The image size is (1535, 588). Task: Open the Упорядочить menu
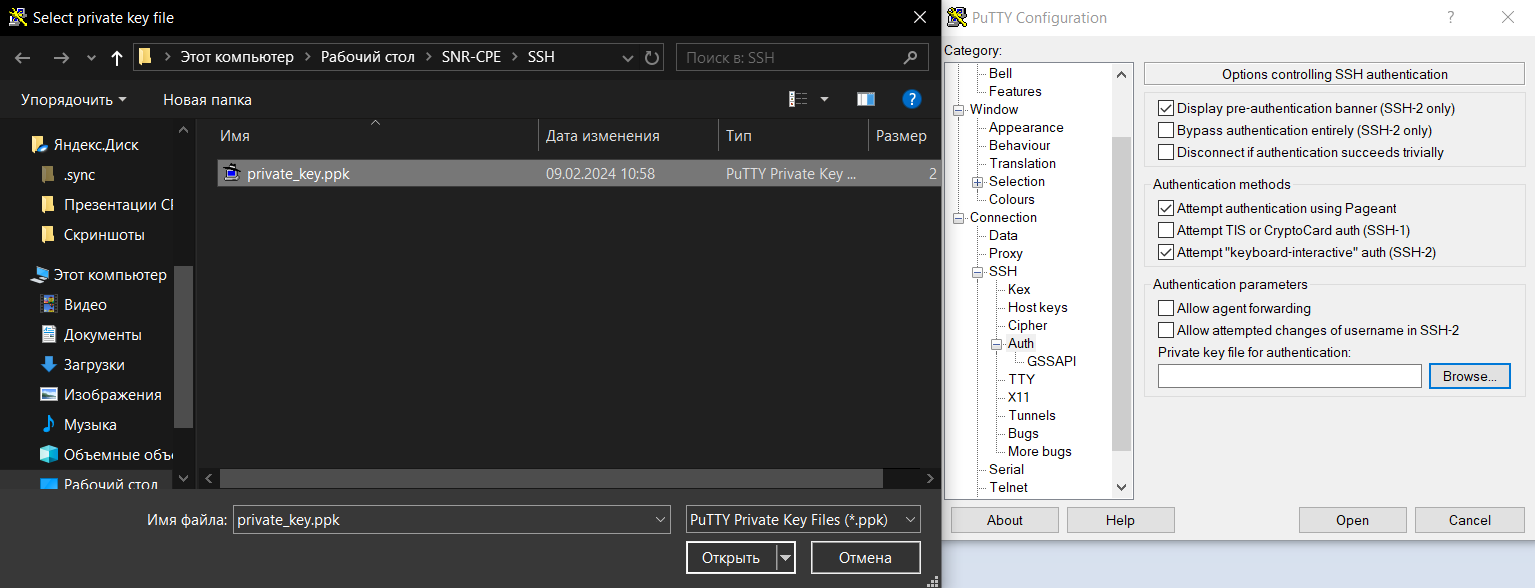tap(73, 99)
